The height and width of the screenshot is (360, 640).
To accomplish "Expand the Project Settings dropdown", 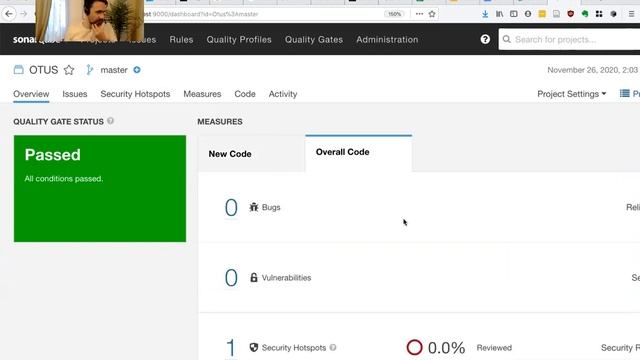I will (571, 94).
